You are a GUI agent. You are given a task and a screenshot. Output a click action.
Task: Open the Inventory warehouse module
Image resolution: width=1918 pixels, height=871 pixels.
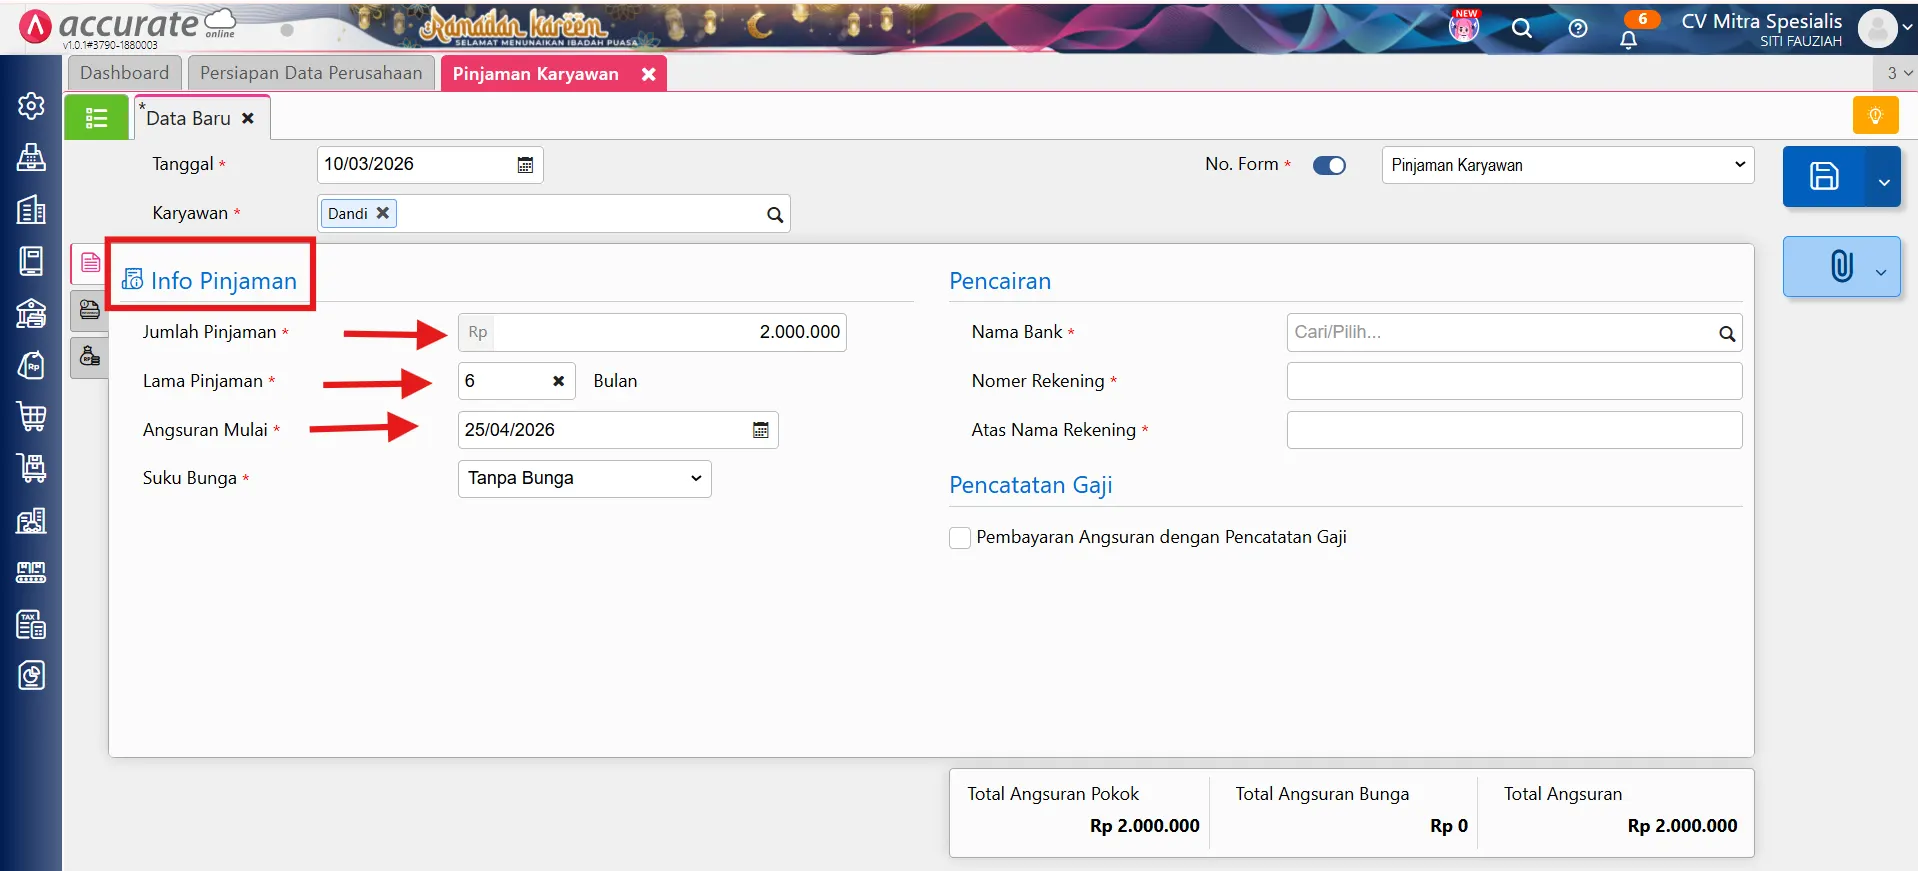pos(31,521)
